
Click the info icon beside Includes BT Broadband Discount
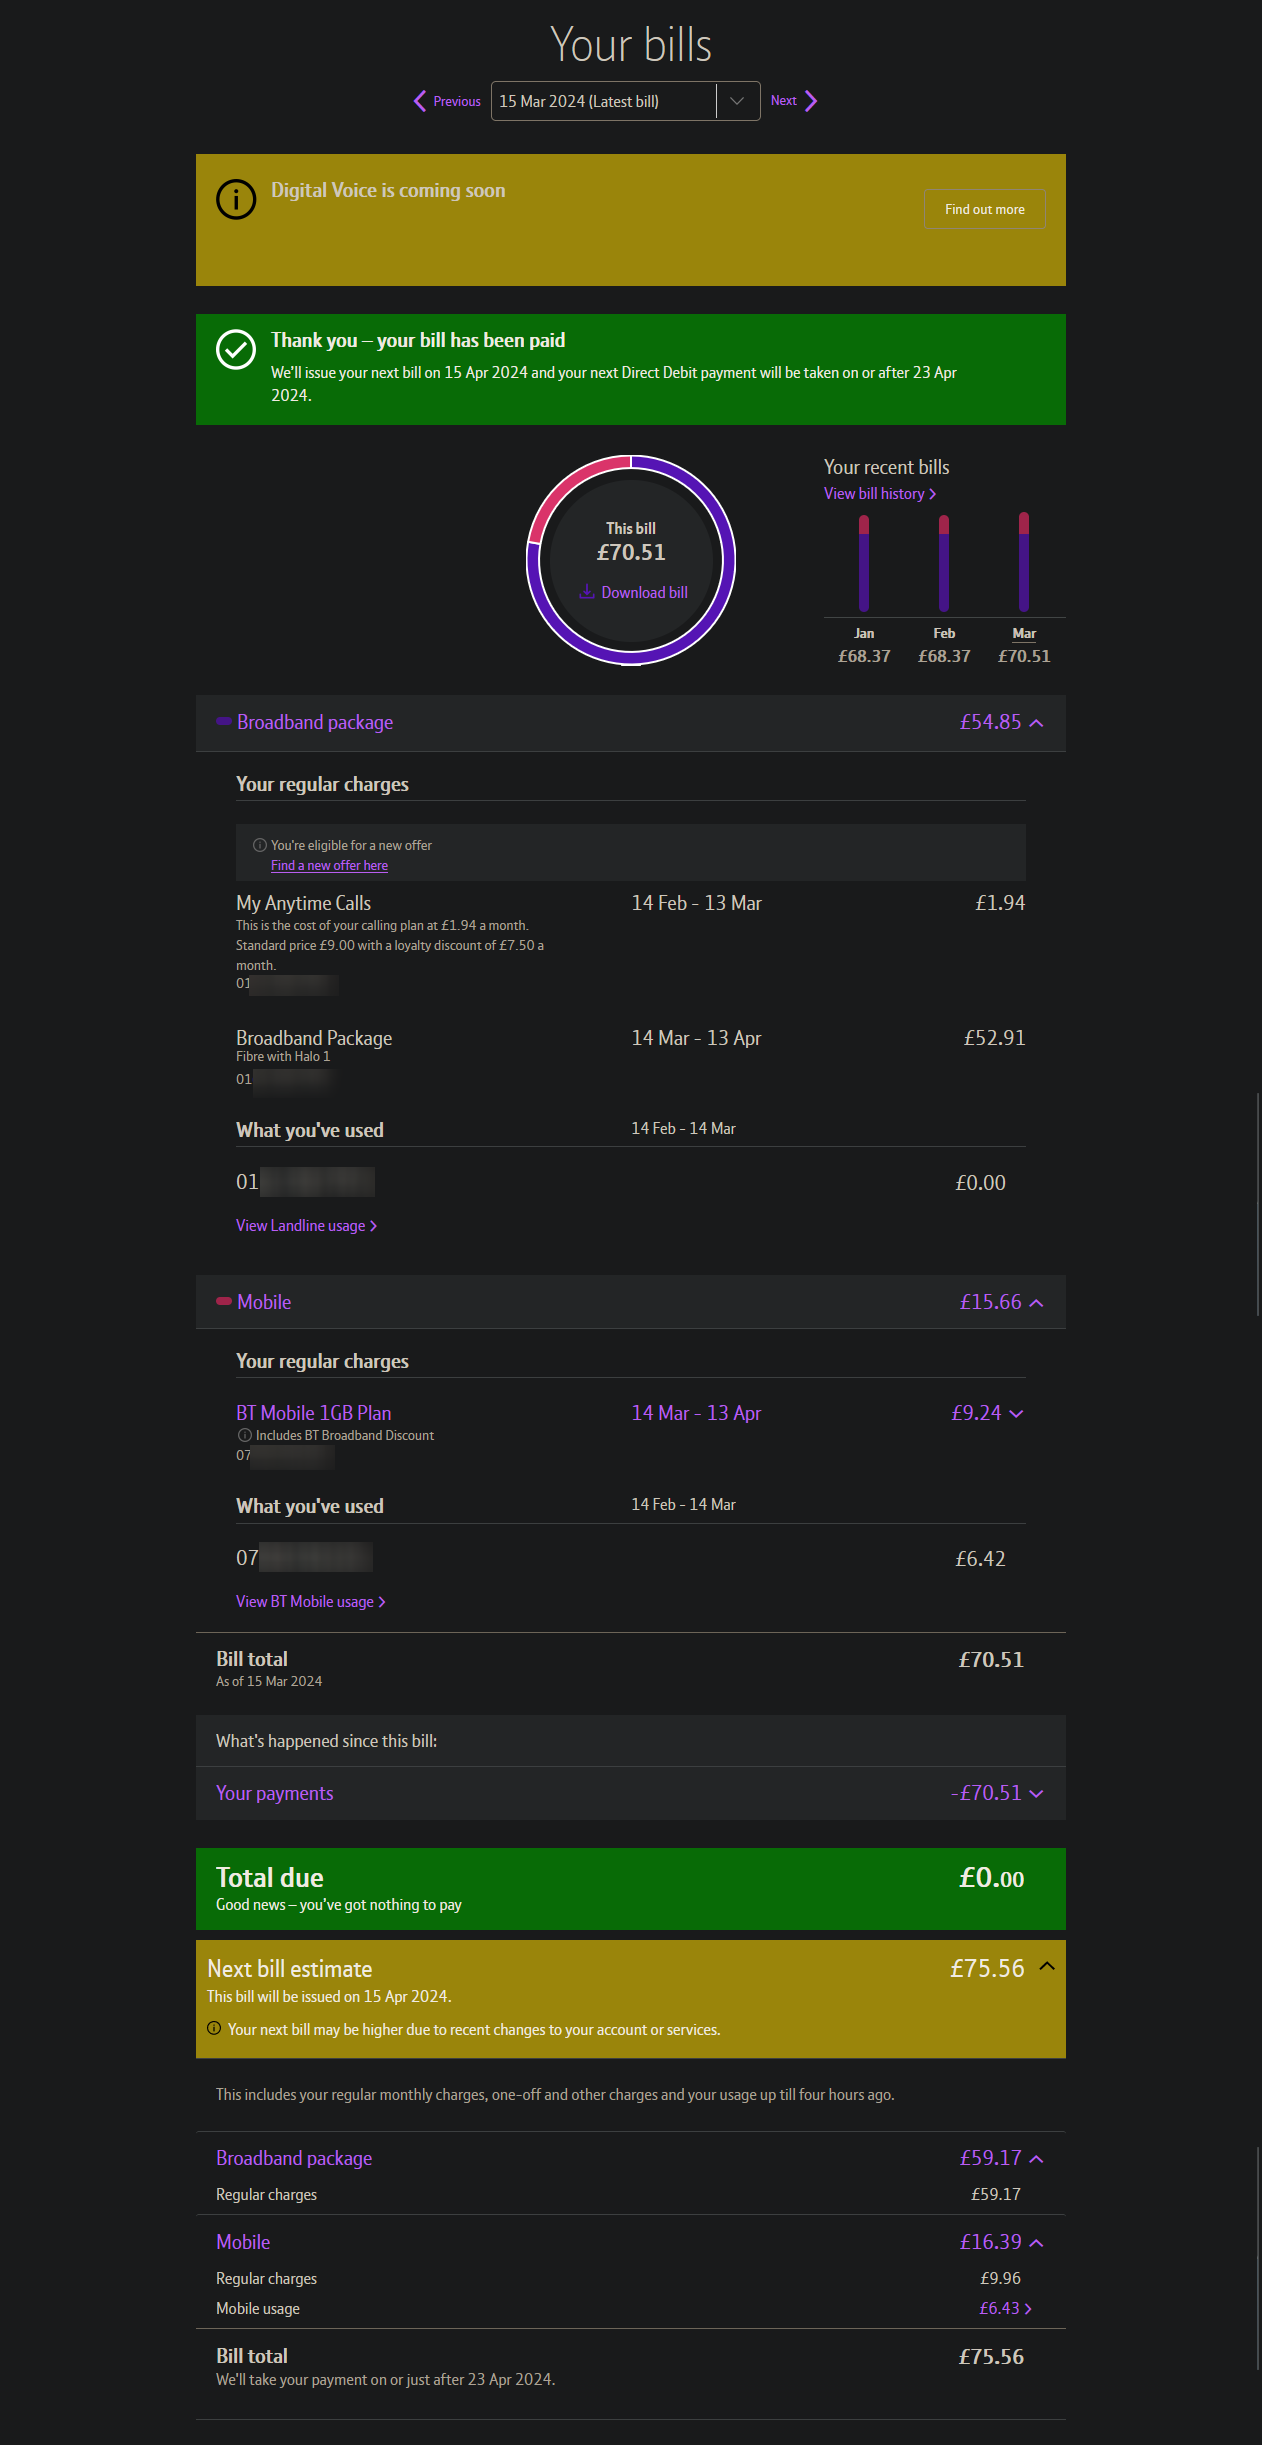pyautogui.click(x=245, y=1435)
